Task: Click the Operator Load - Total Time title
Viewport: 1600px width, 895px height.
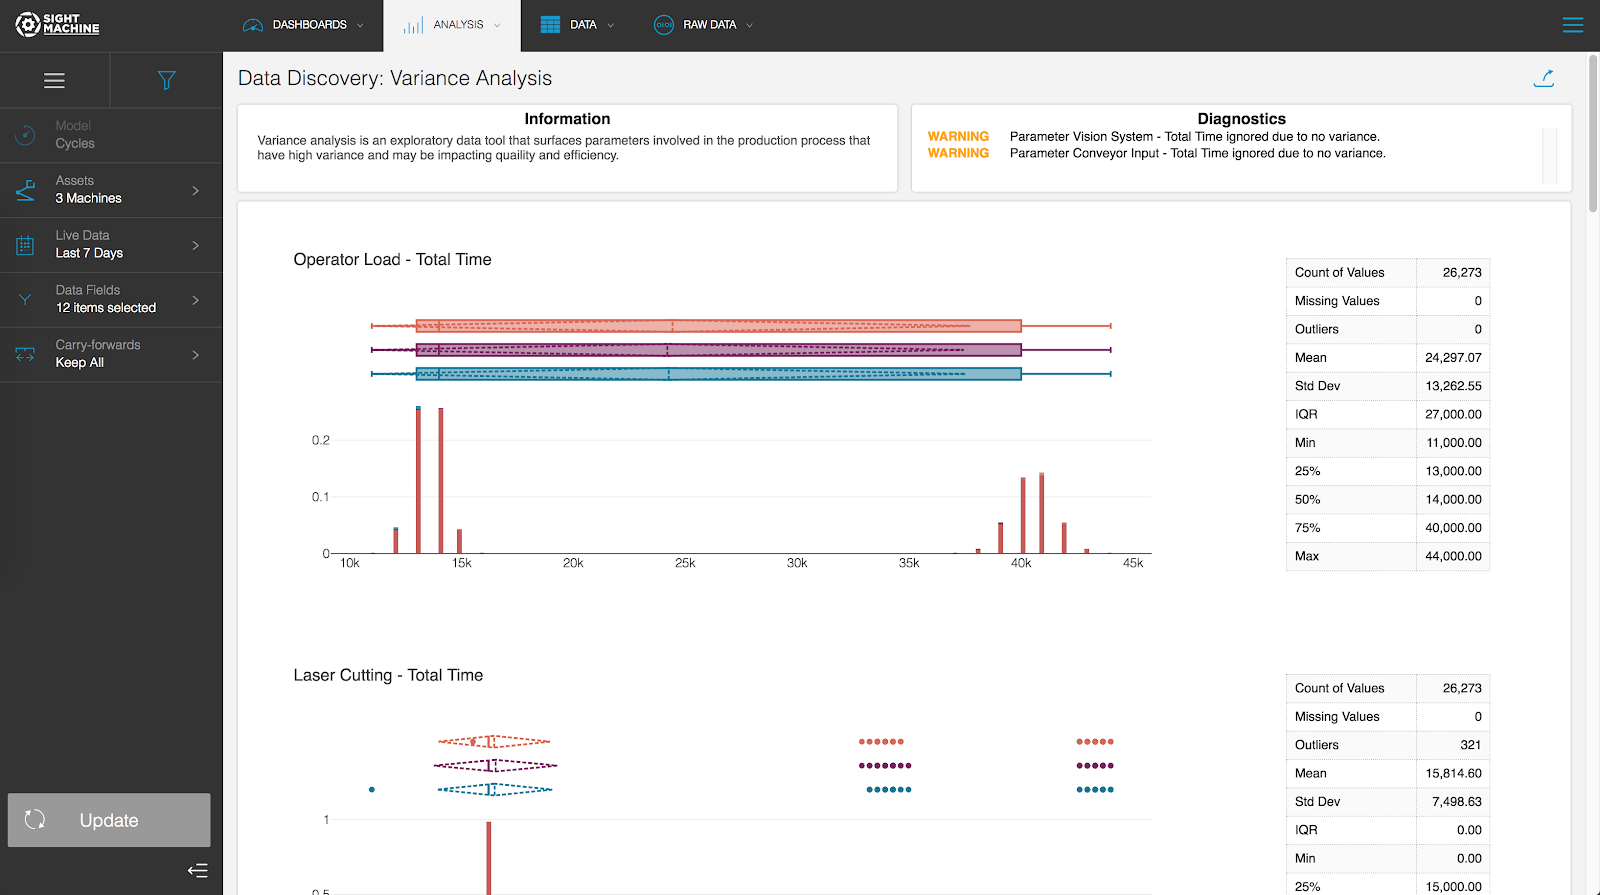Action: click(x=393, y=260)
